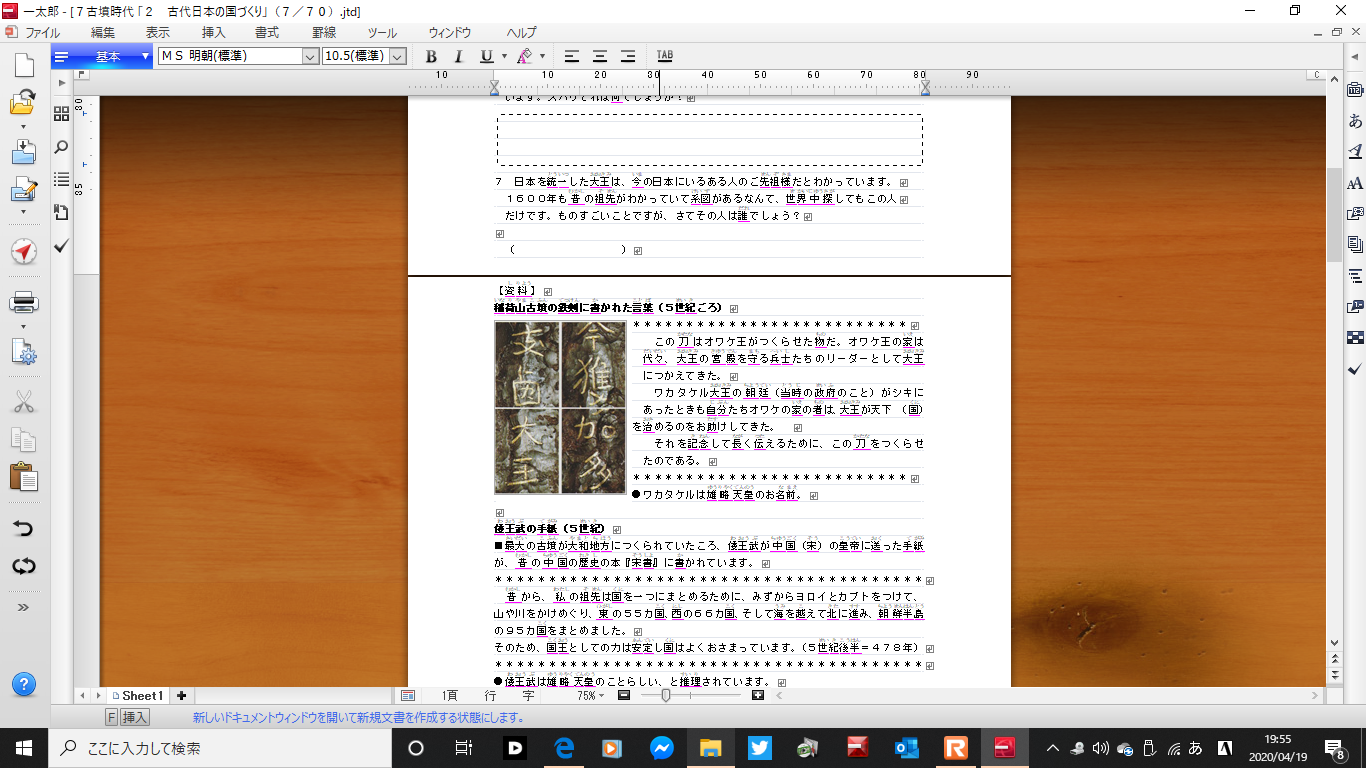The height and width of the screenshot is (768, 1366).
Task: Click the page settings gear document icon
Action: tap(24, 351)
